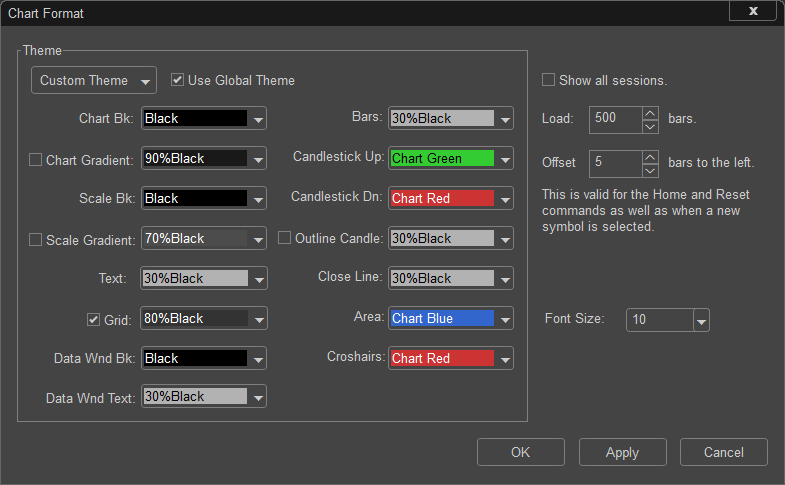Enable the Chart Gradient checkbox
Viewport: 785px width, 485px height.
coord(35,160)
